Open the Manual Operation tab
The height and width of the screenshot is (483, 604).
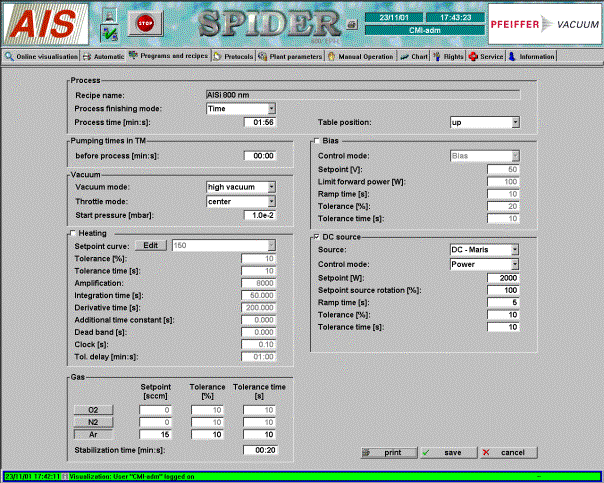pos(361,57)
